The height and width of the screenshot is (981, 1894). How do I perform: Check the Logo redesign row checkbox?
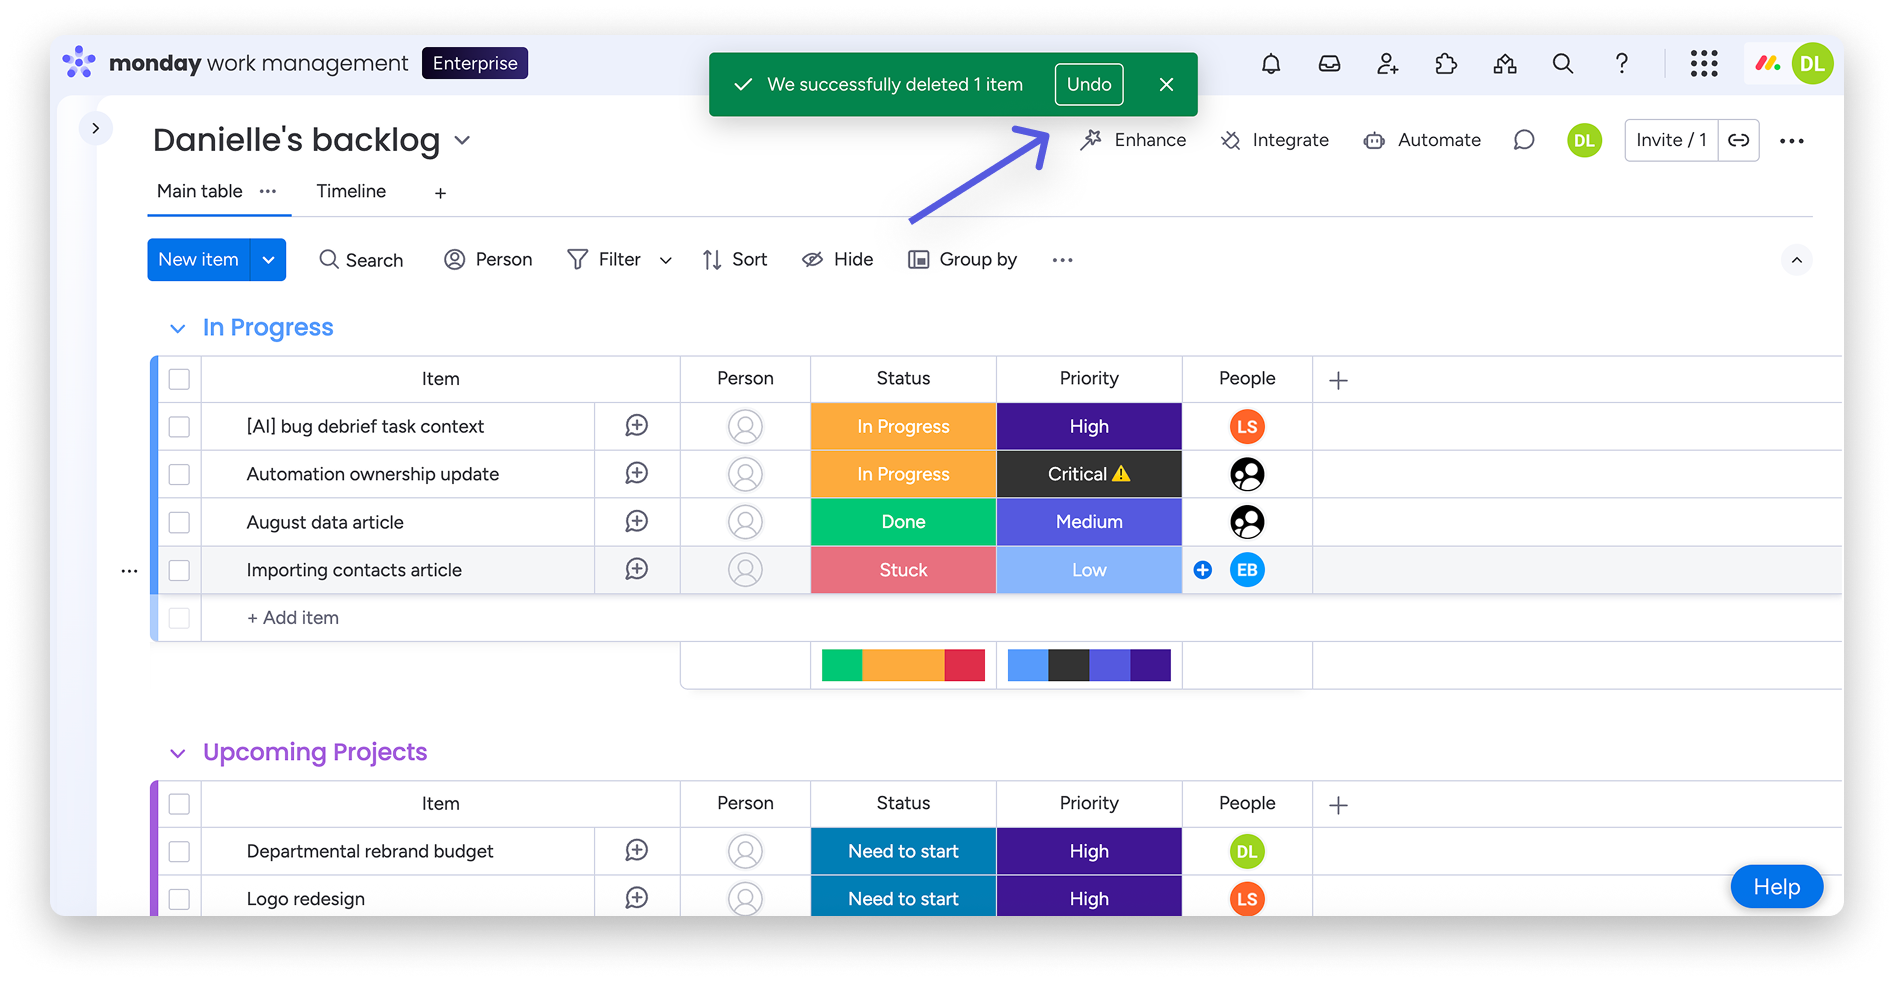point(179,898)
